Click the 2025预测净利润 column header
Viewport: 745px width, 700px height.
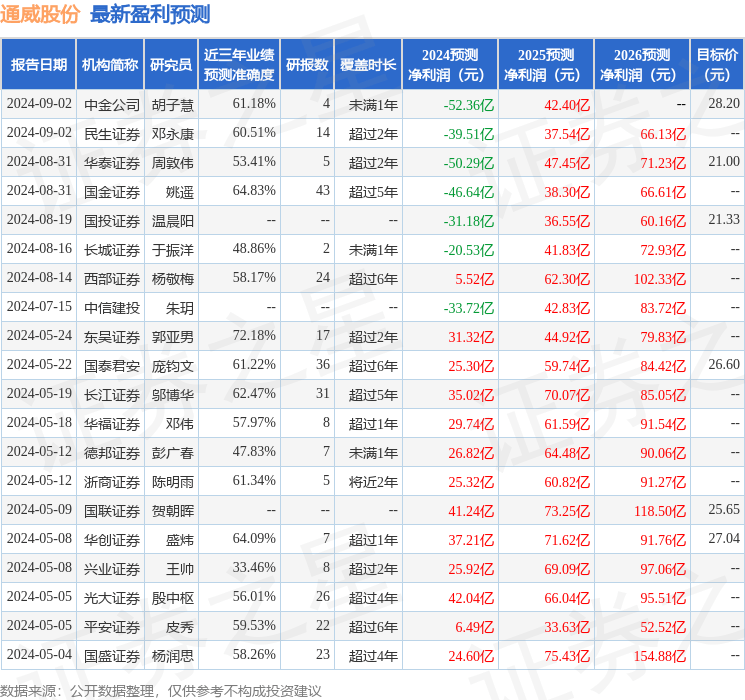pos(546,65)
